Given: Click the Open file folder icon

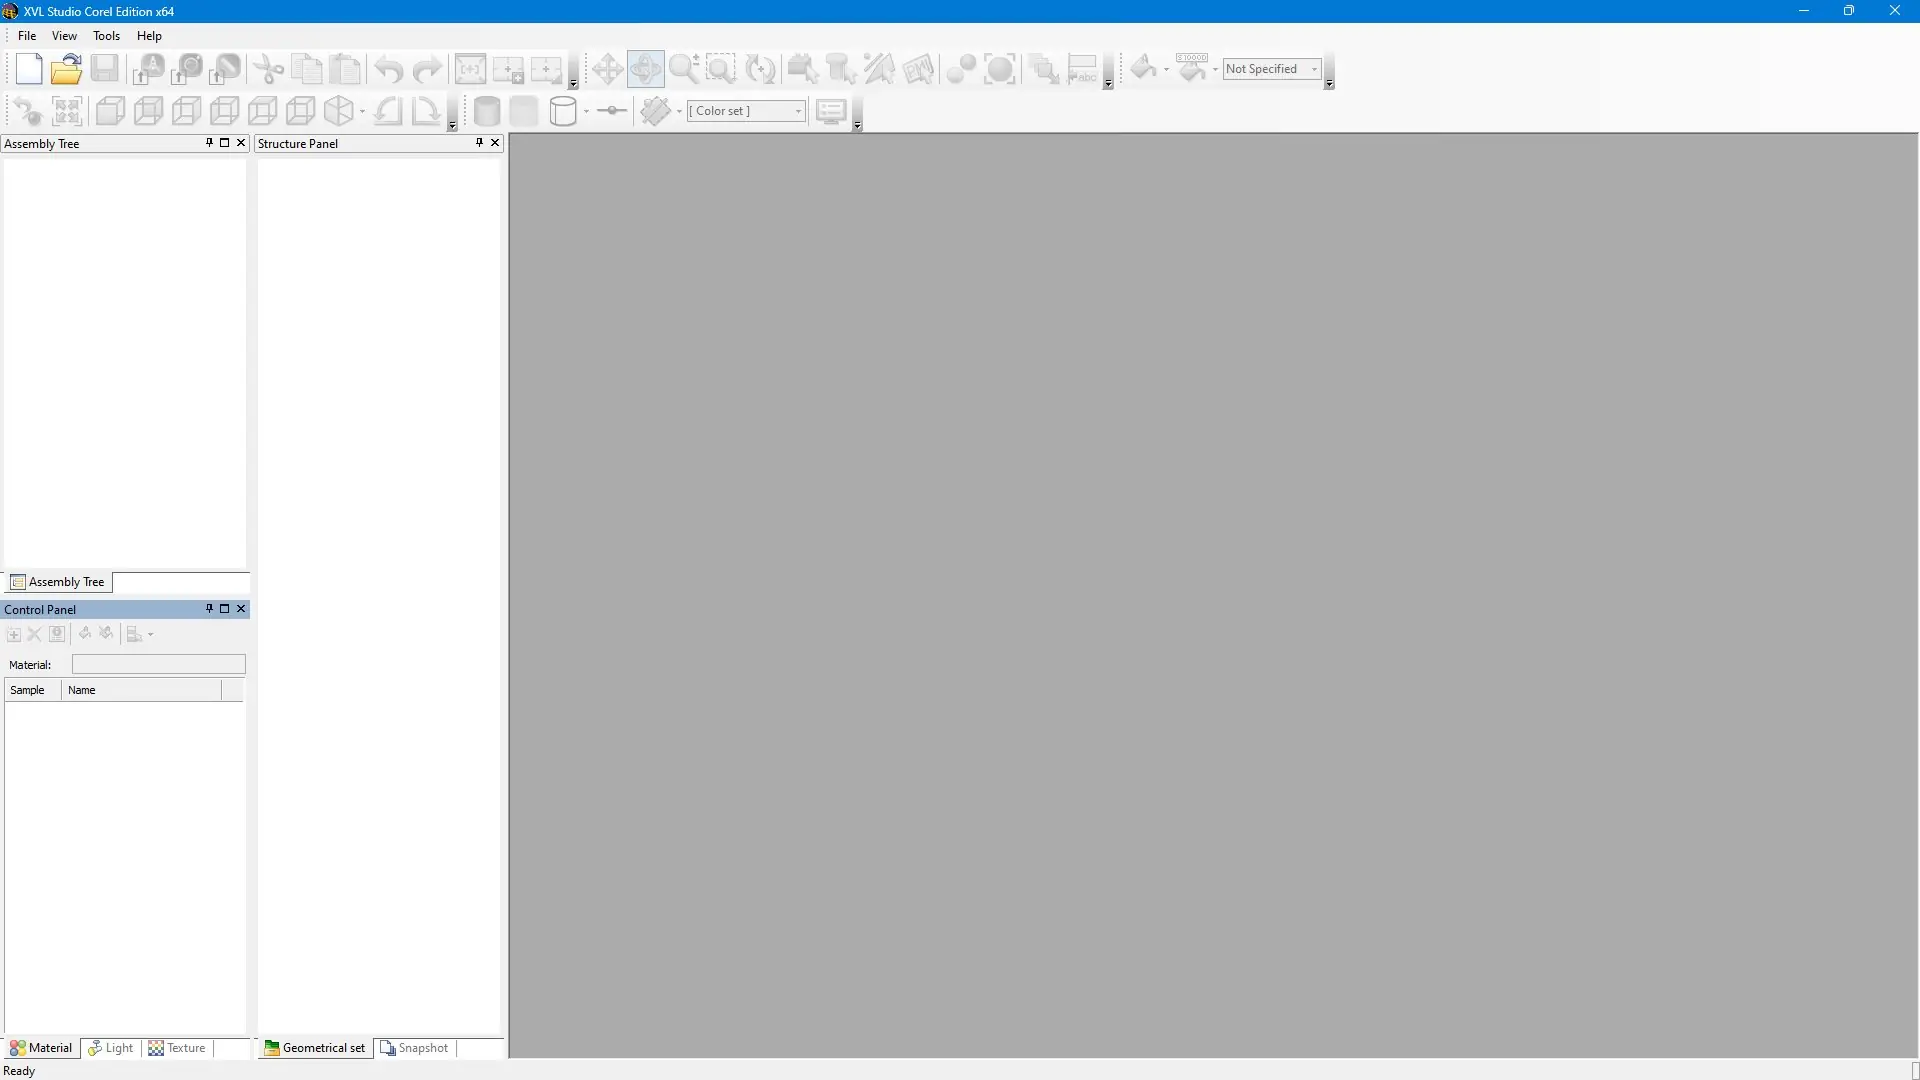Looking at the screenshot, I should pos(66,69).
